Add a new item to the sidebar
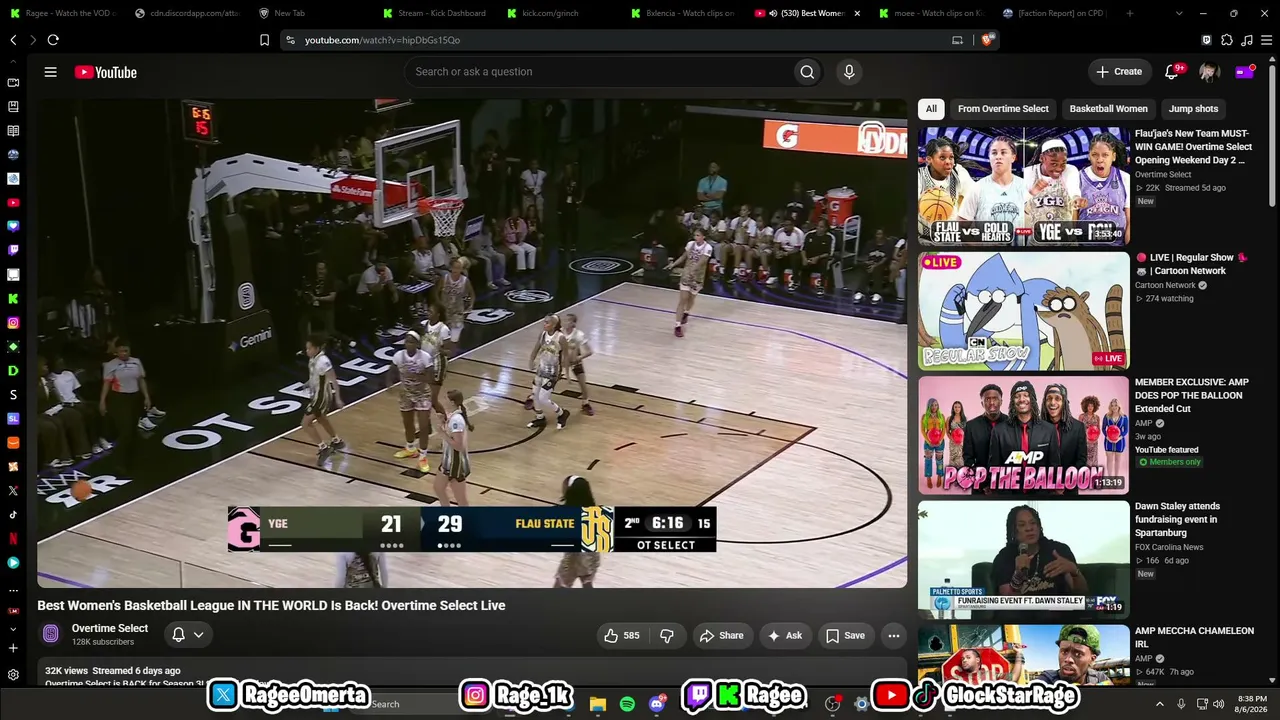This screenshot has height=720, width=1280. coord(13,648)
